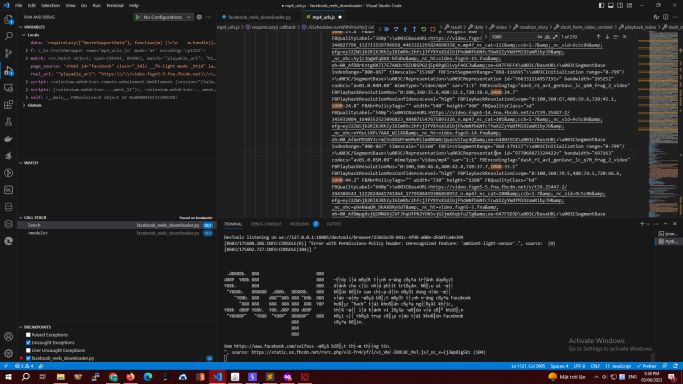683x384 pixels.
Task: Toggle User Uncaught Exceptions checkbox
Action: (28, 350)
